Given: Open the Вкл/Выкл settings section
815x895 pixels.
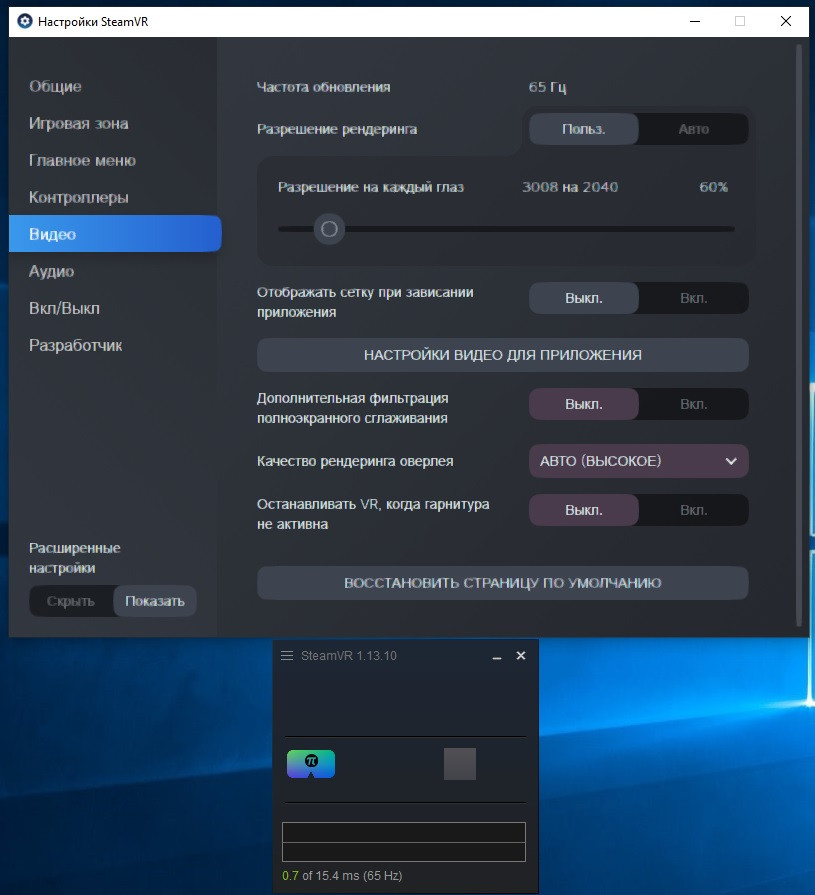Looking at the screenshot, I should (64, 308).
